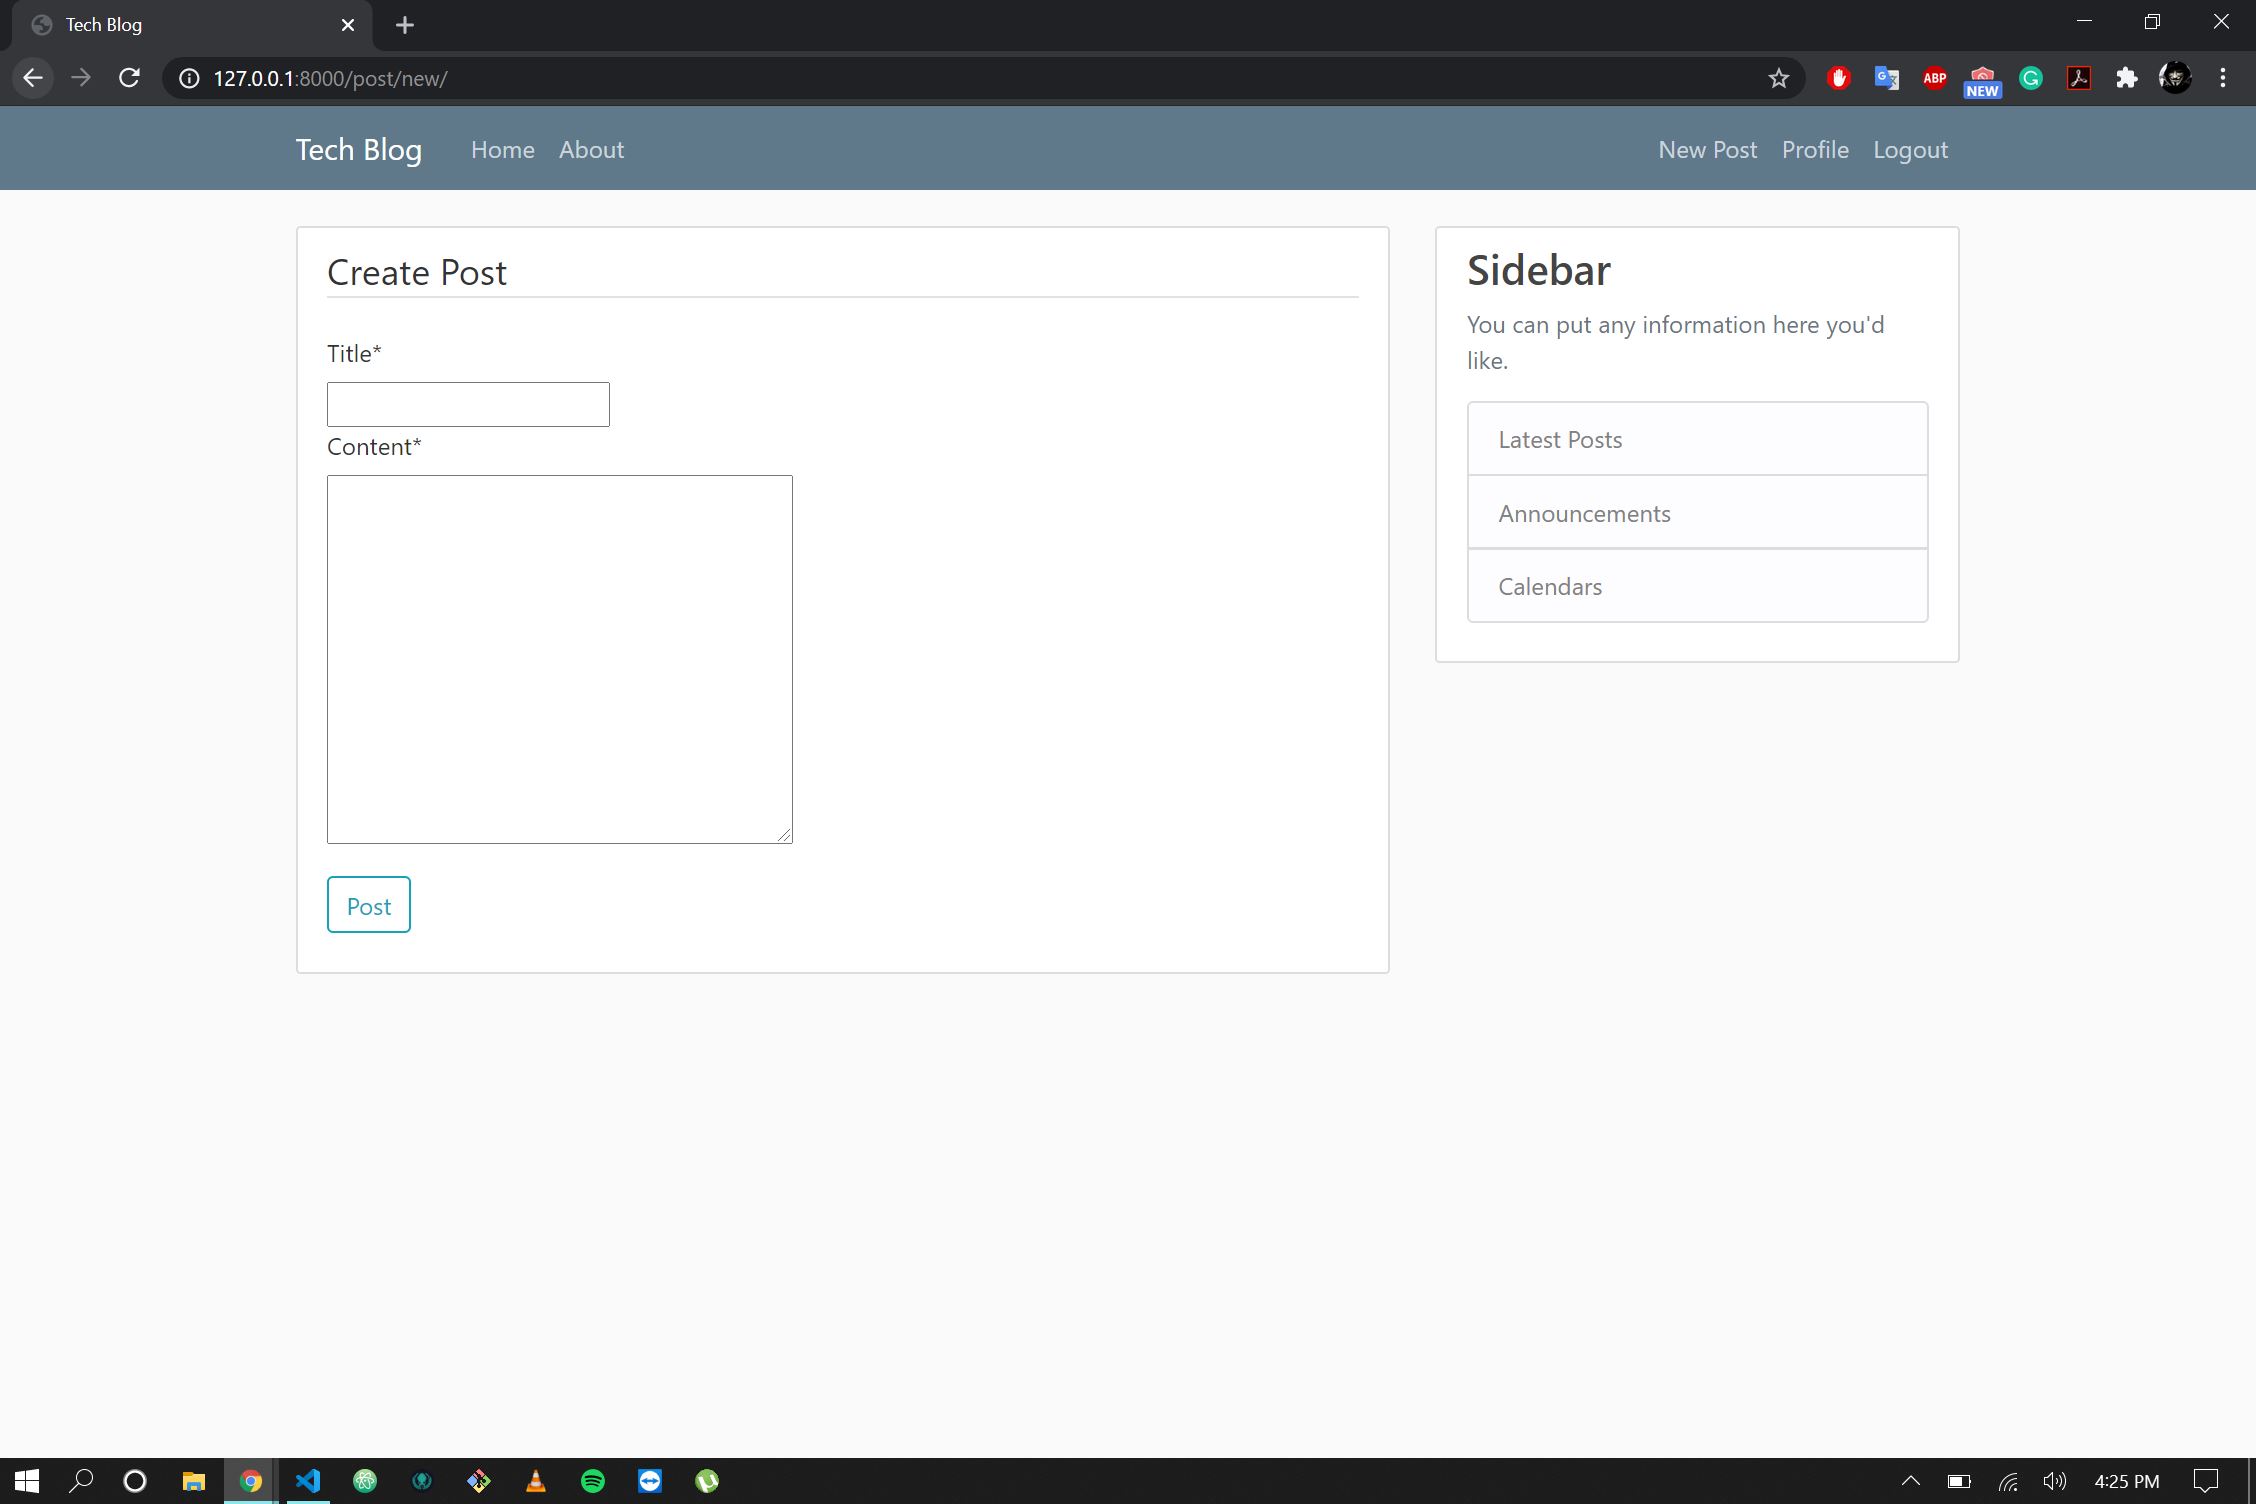Open the Adblock Plus extension
This screenshot has height=1504, width=2256.
pos(1934,78)
